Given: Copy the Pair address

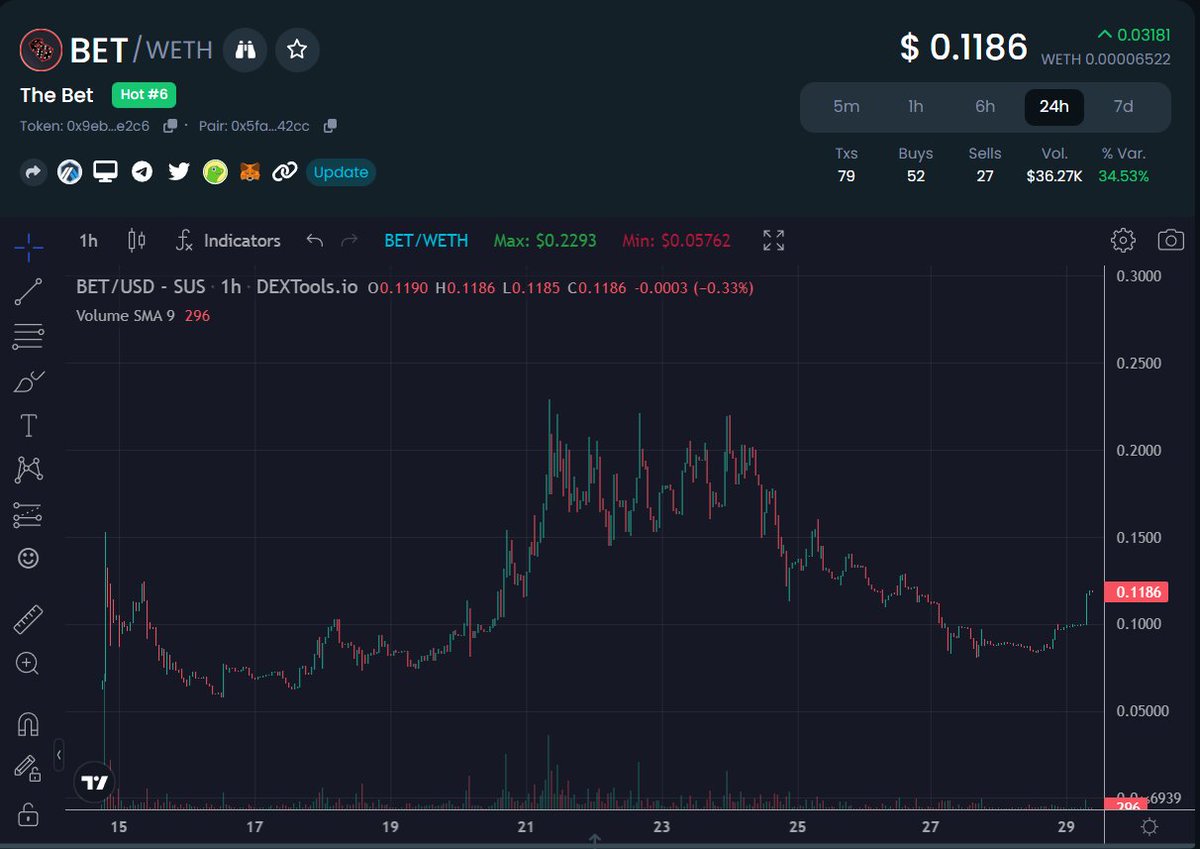Looking at the screenshot, I should 330,126.
